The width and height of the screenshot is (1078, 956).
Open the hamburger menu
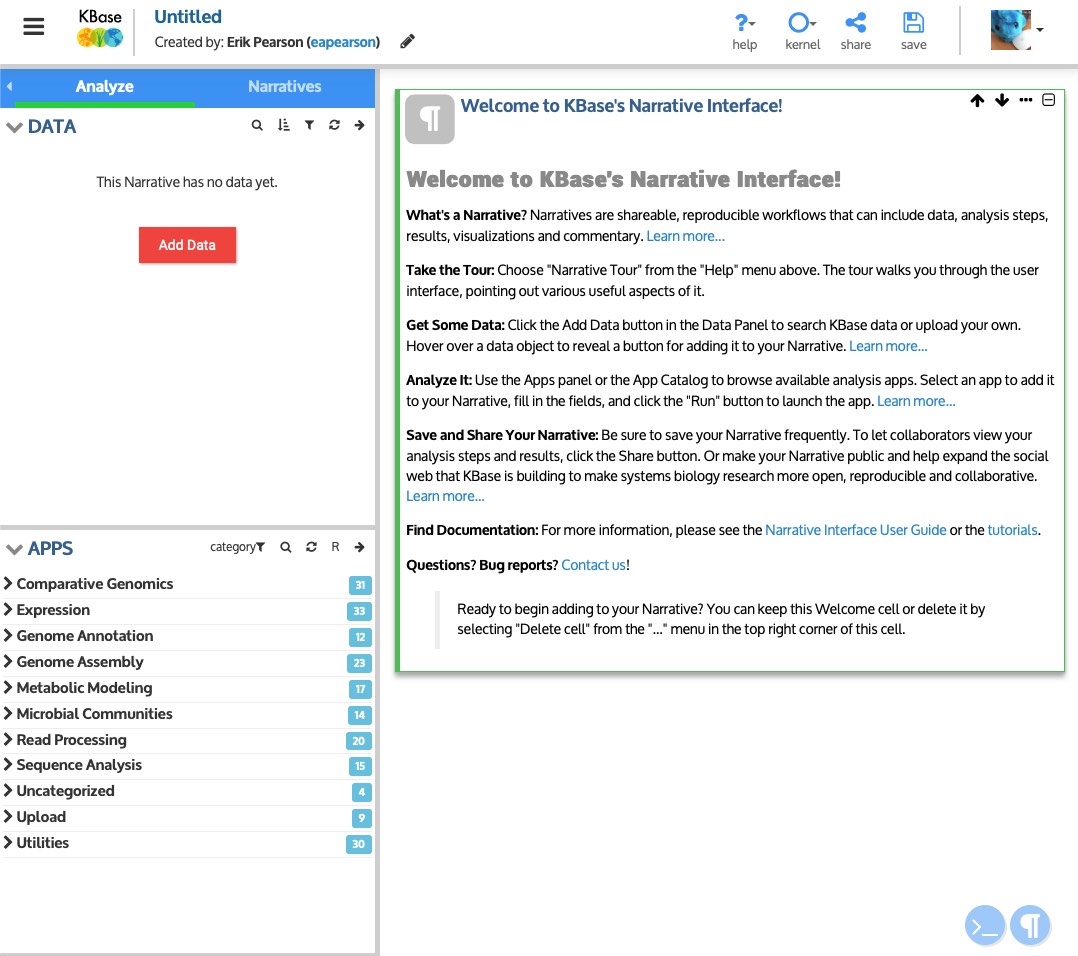pos(33,26)
